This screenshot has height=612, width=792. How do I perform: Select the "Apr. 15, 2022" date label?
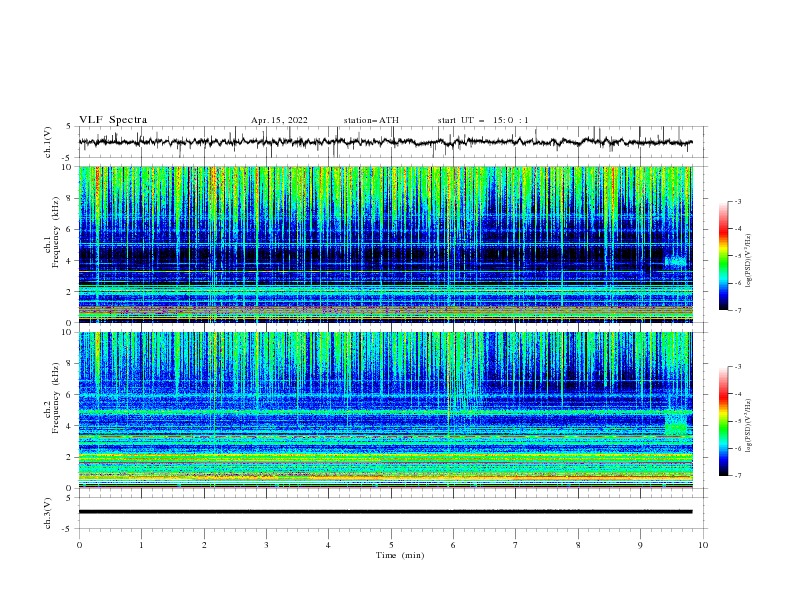coord(279,120)
